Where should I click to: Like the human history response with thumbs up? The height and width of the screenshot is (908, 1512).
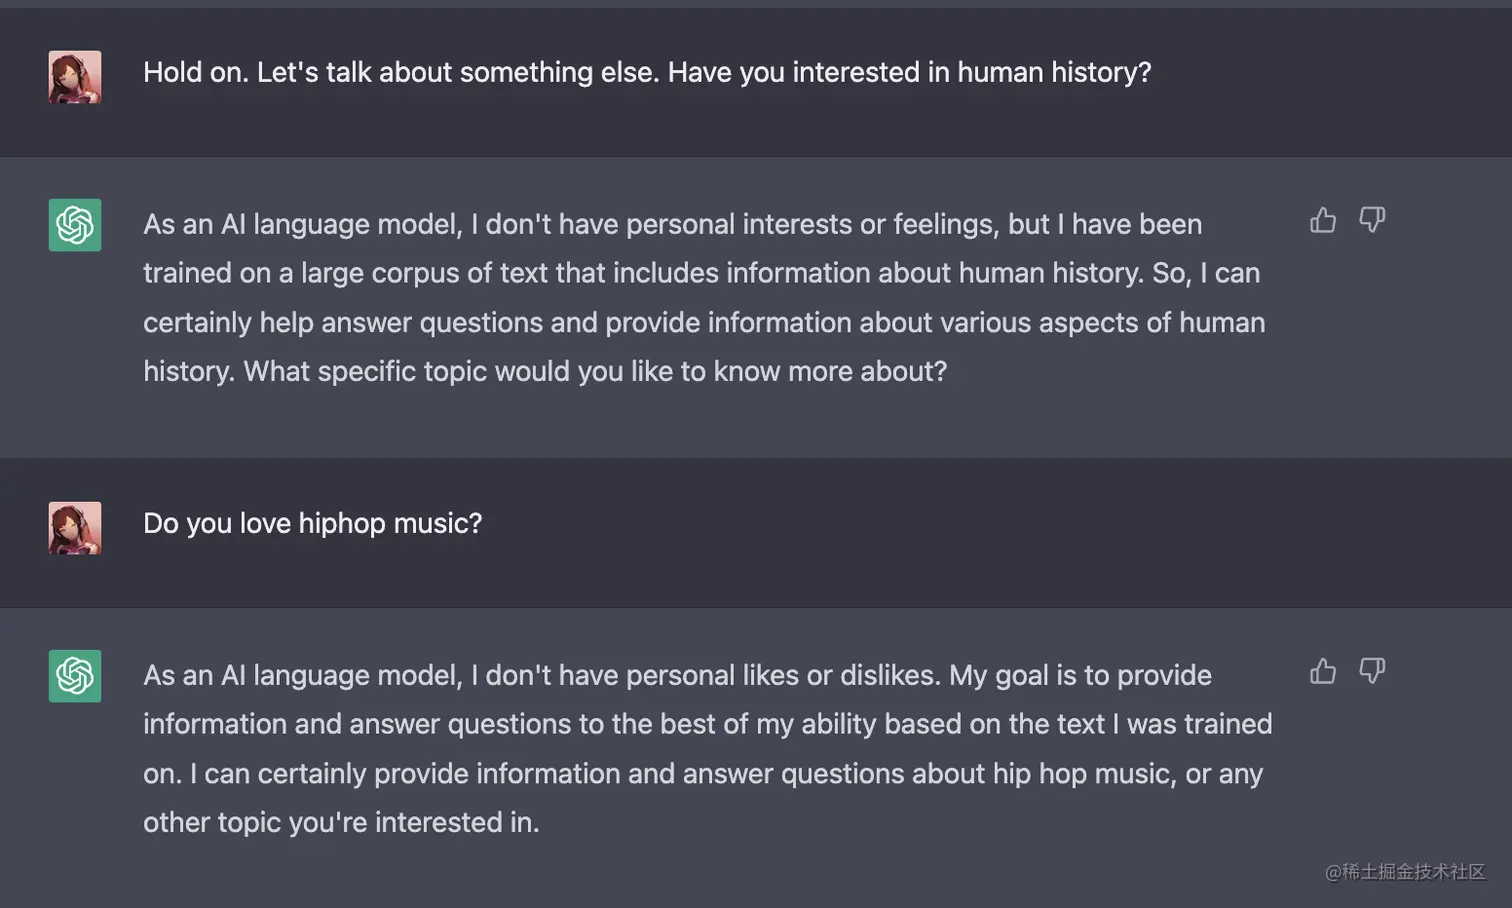(x=1323, y=220)
